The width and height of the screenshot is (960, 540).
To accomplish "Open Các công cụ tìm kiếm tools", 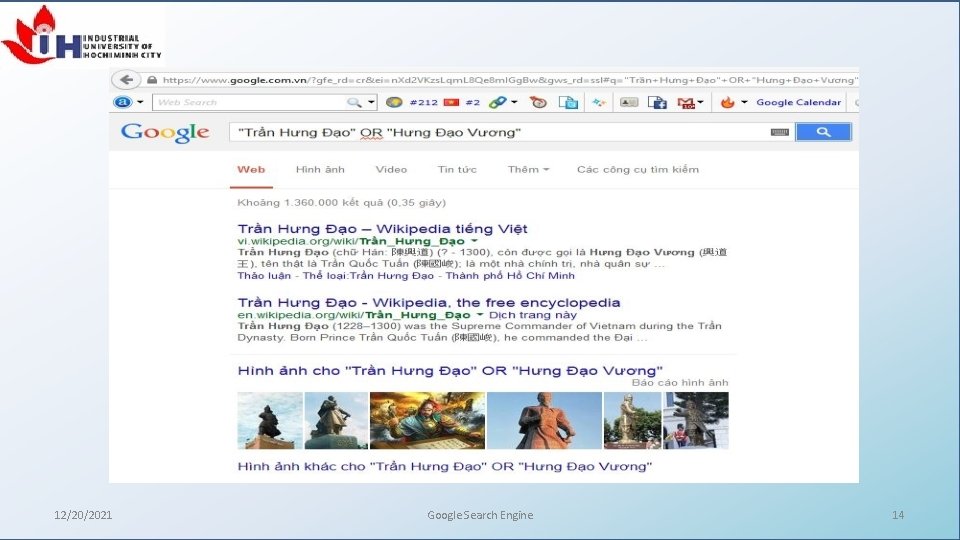I will 637,170.
